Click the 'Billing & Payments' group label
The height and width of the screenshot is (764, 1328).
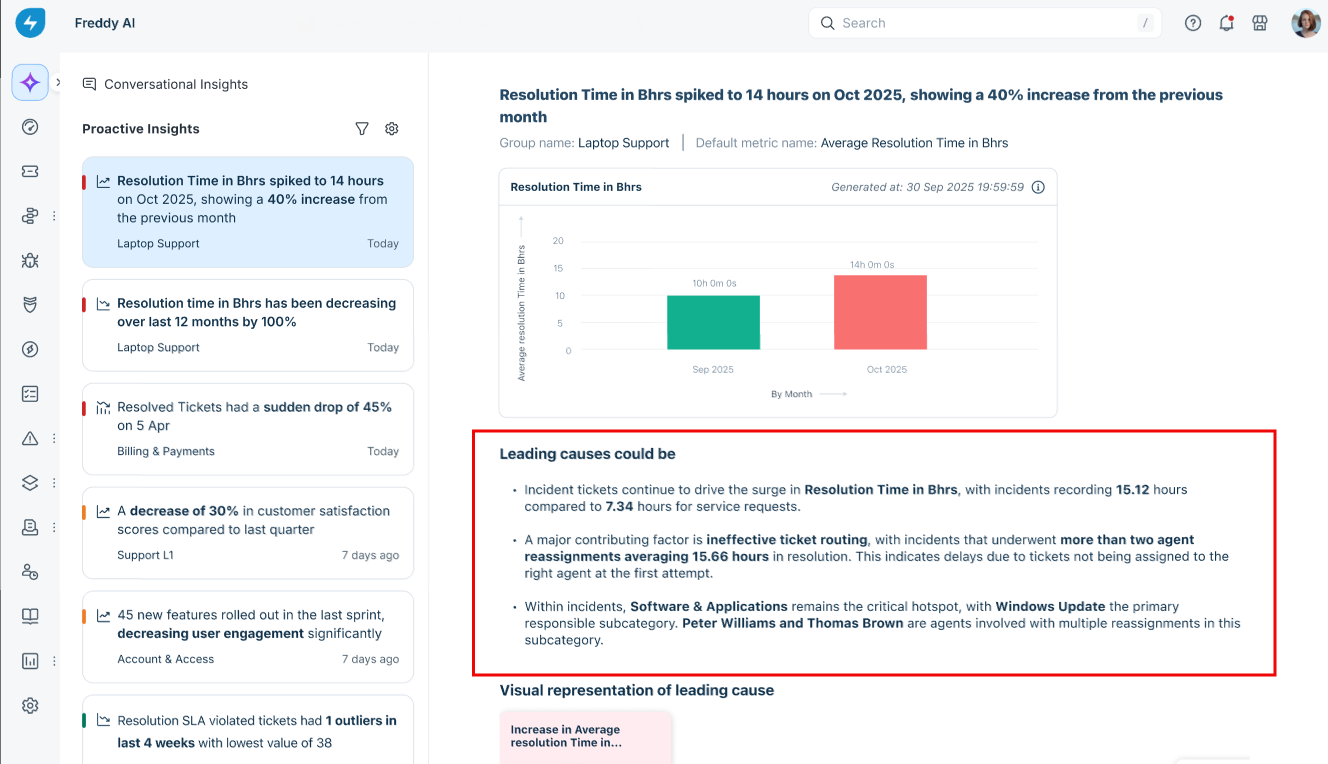pyautogui.click(x=166, y=452)
